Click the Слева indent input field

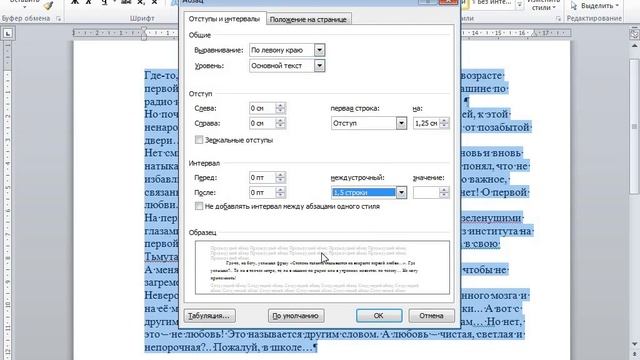click(263, 109)
